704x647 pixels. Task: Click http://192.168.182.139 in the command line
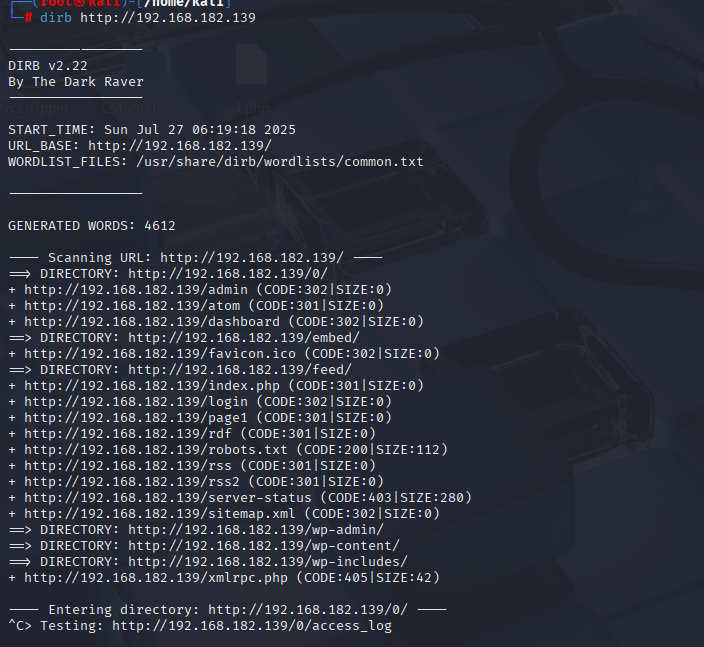[168, 18]
